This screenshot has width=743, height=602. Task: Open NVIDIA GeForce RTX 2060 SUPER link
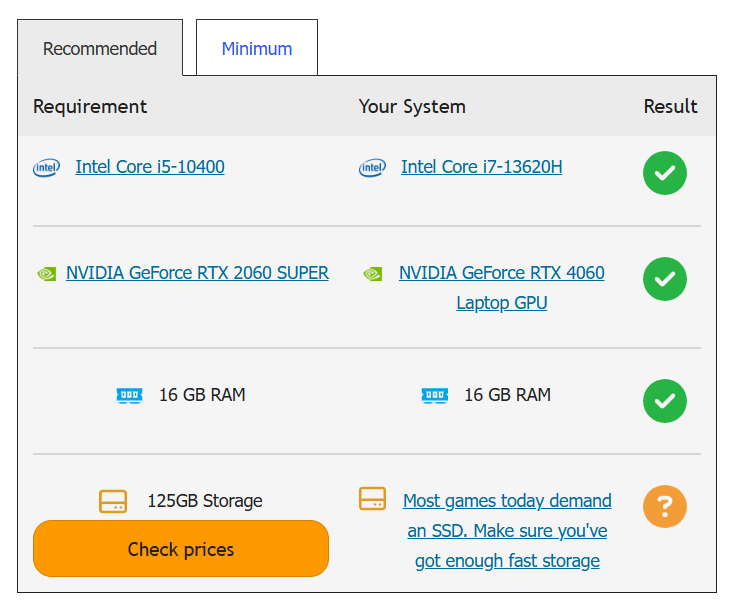pos(197,273)
